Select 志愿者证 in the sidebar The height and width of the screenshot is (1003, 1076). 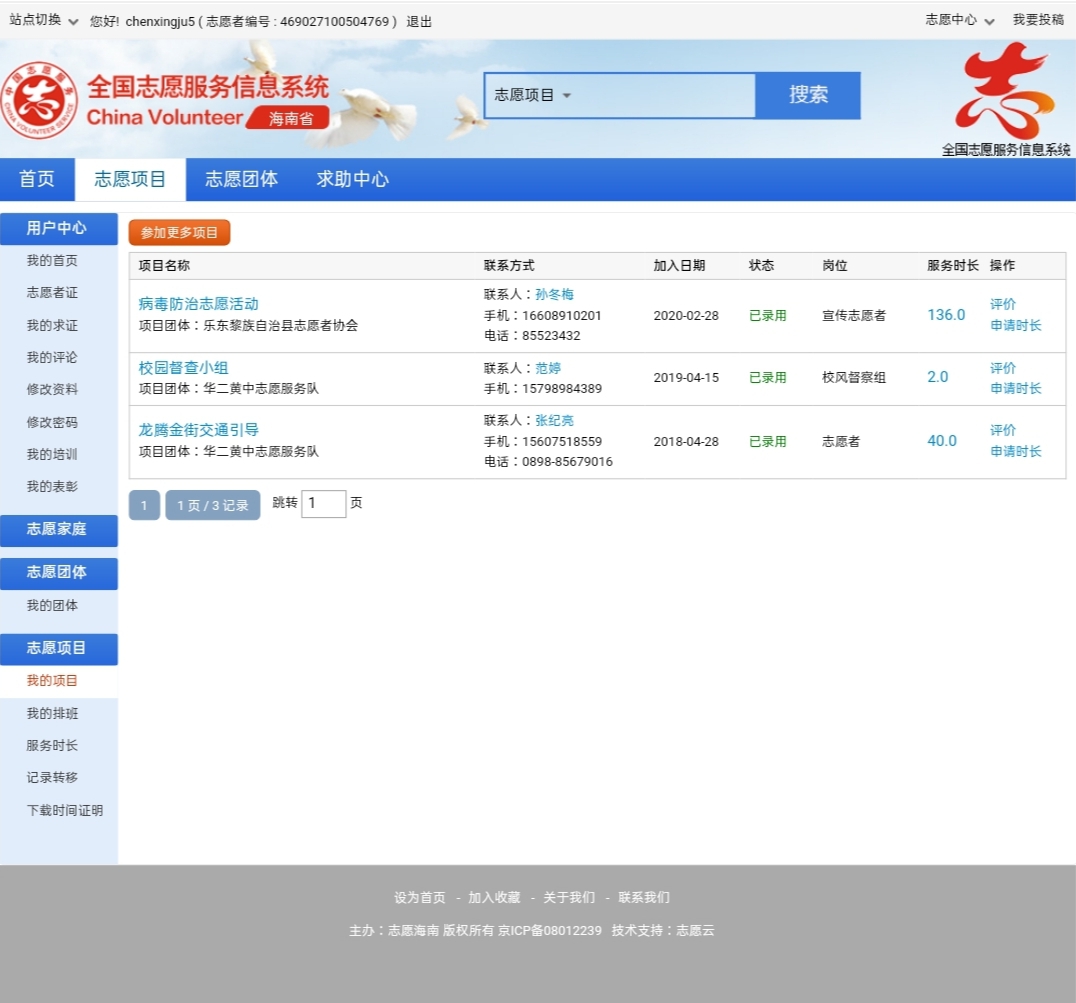point(52,293)
